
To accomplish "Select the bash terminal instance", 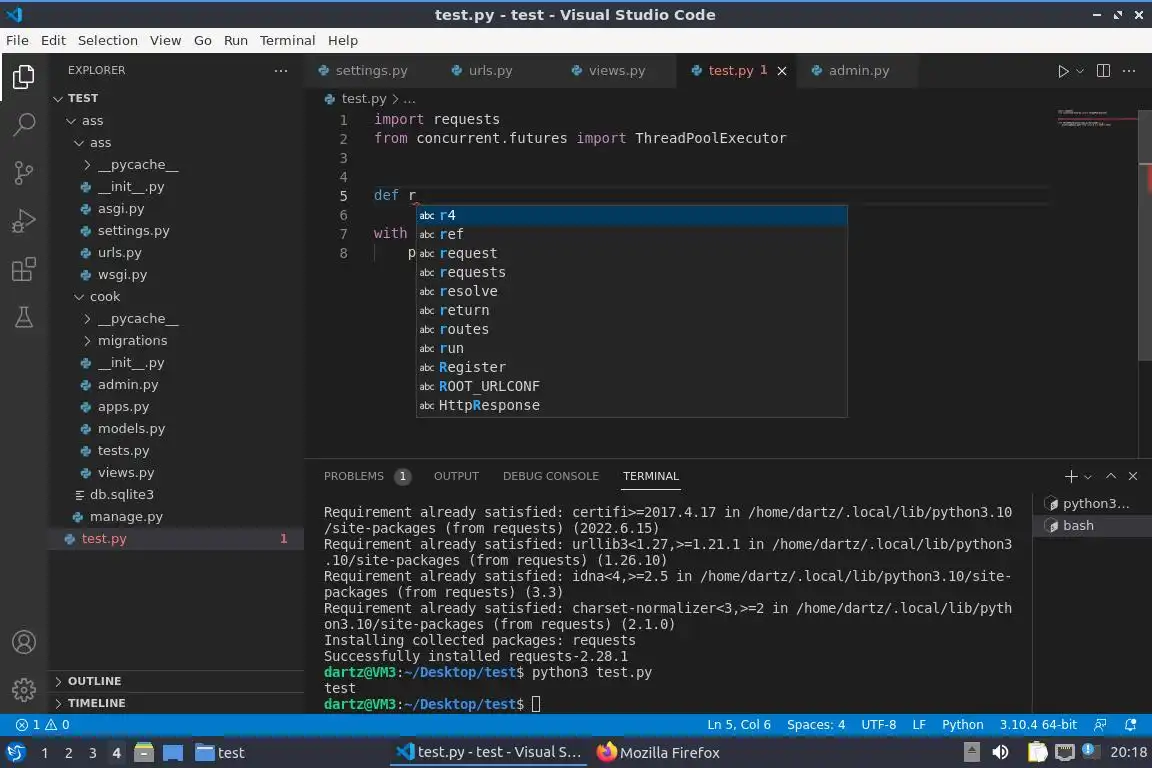I will click(x=1092, y=525).
